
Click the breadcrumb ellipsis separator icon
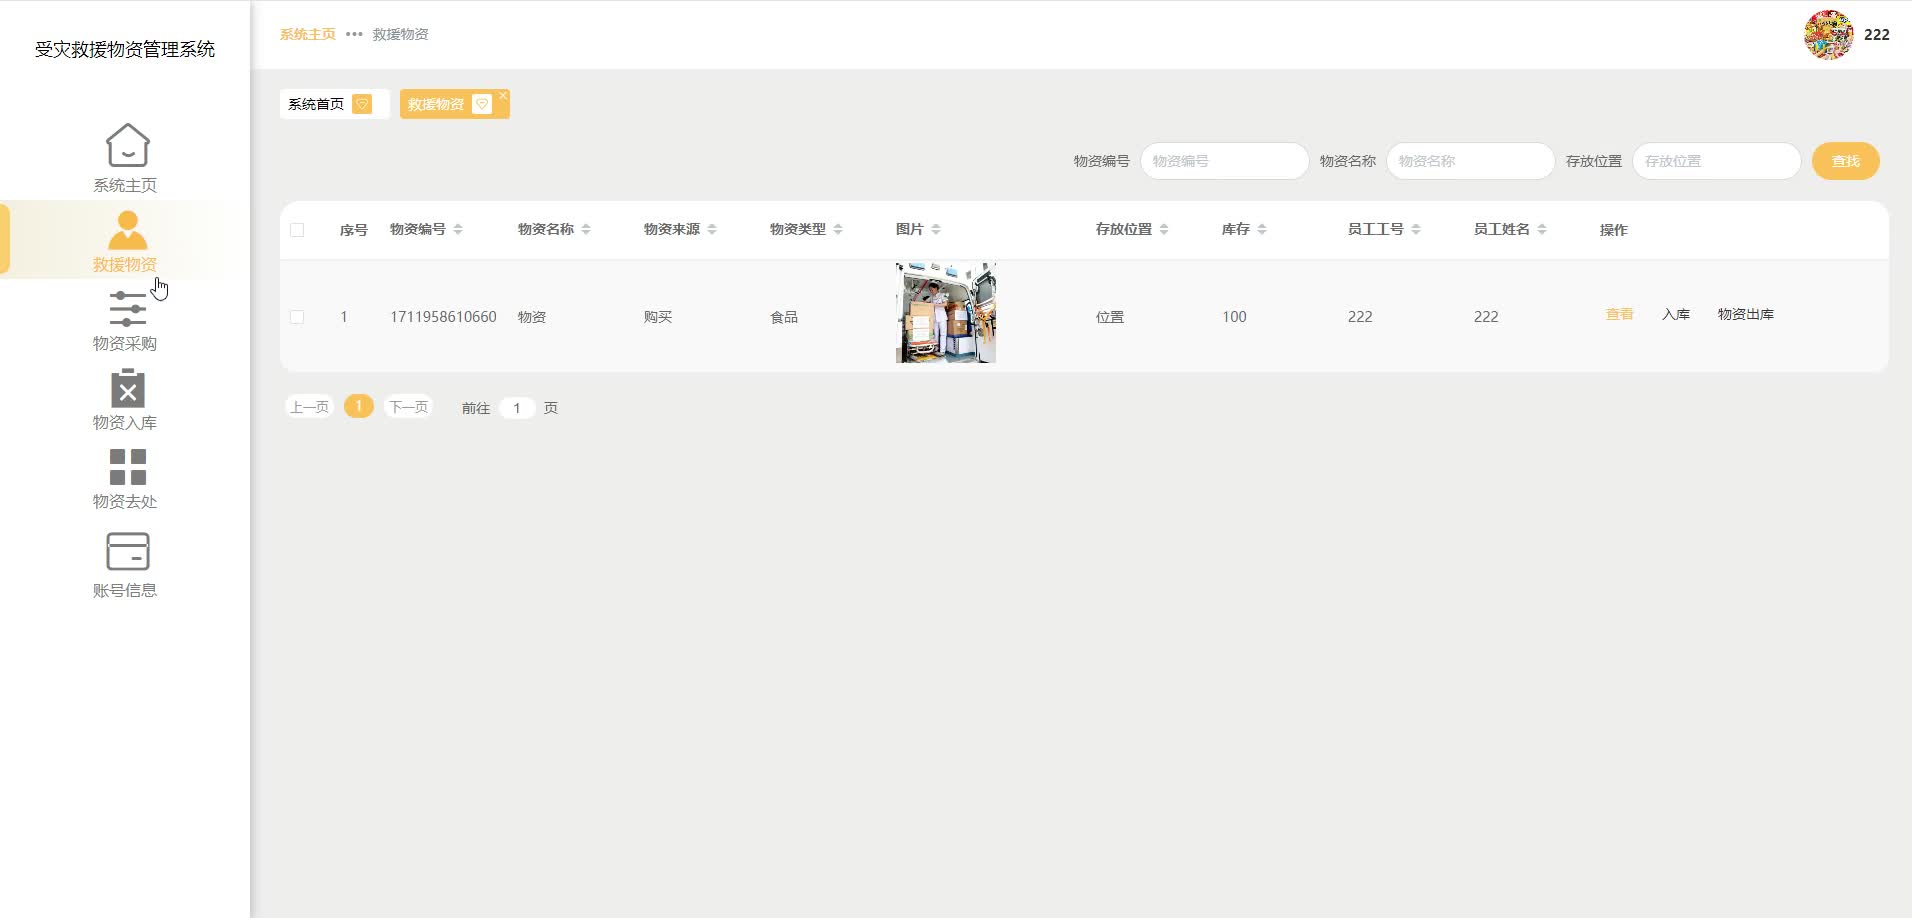[x=354, y=34]
